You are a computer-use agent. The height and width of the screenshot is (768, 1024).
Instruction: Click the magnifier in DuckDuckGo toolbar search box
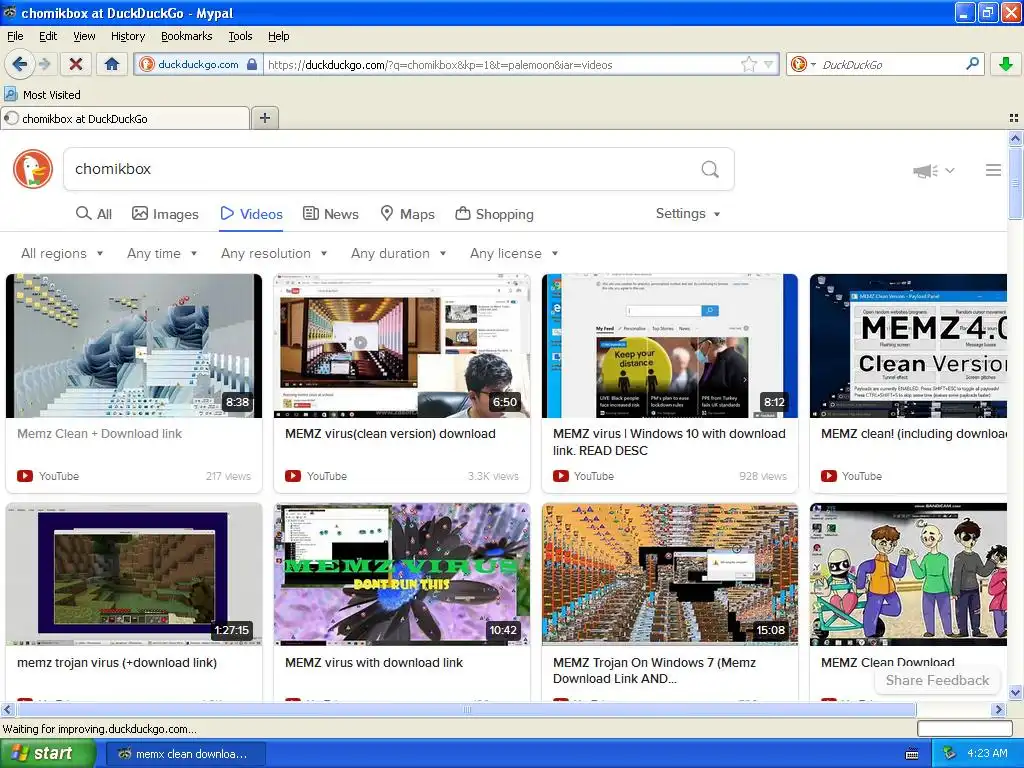pyautogui.click(x=972, y=64)
